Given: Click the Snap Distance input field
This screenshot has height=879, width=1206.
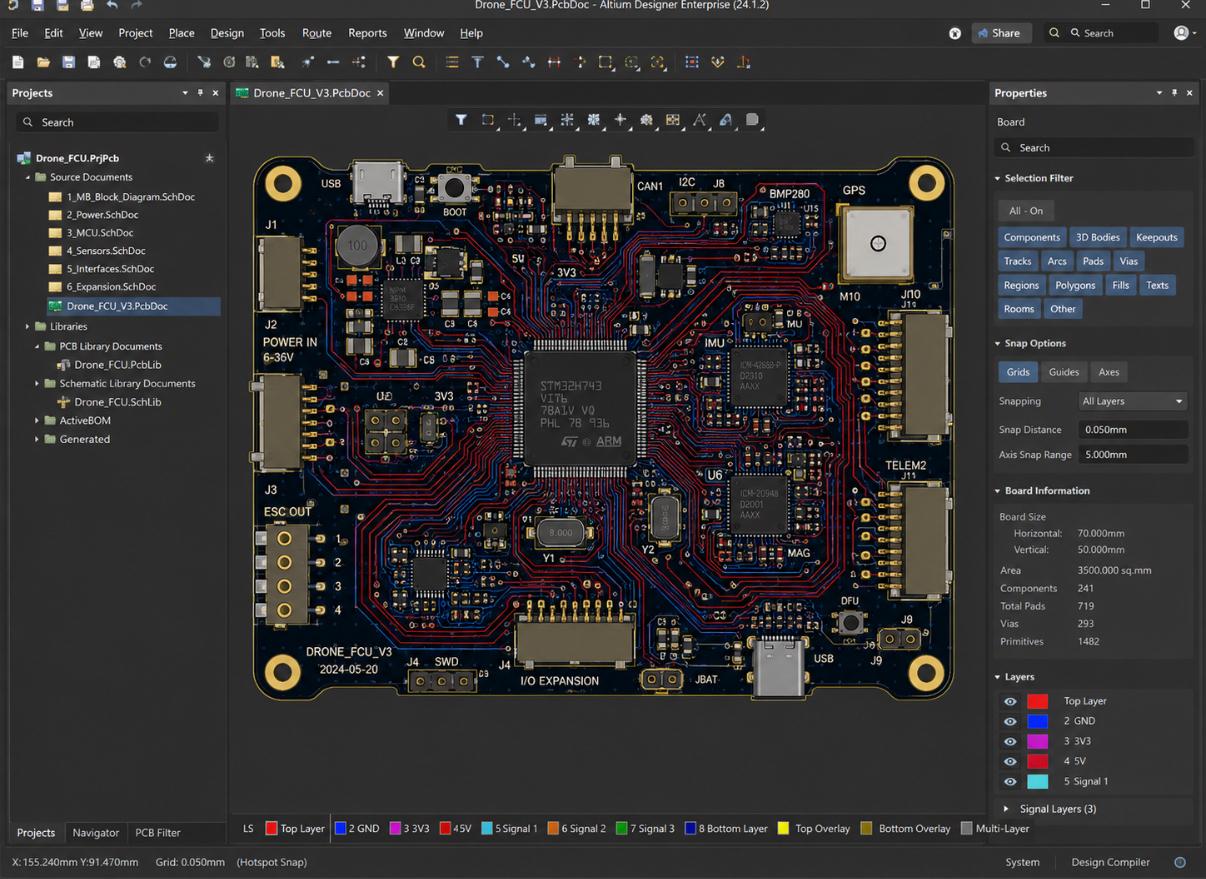Looking at the screenshot, I should click(1132, 430).
